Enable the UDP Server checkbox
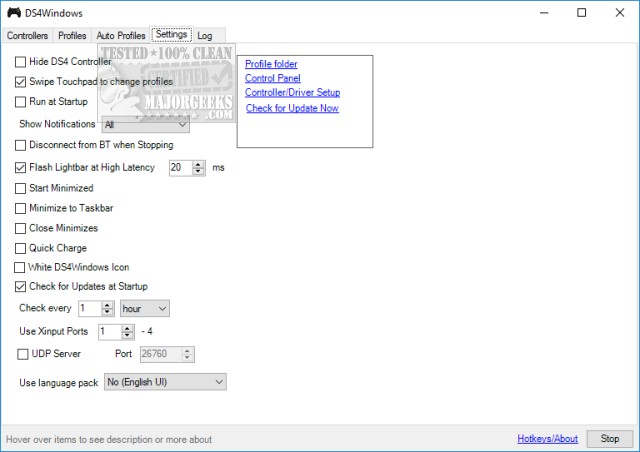 point(22,354)
